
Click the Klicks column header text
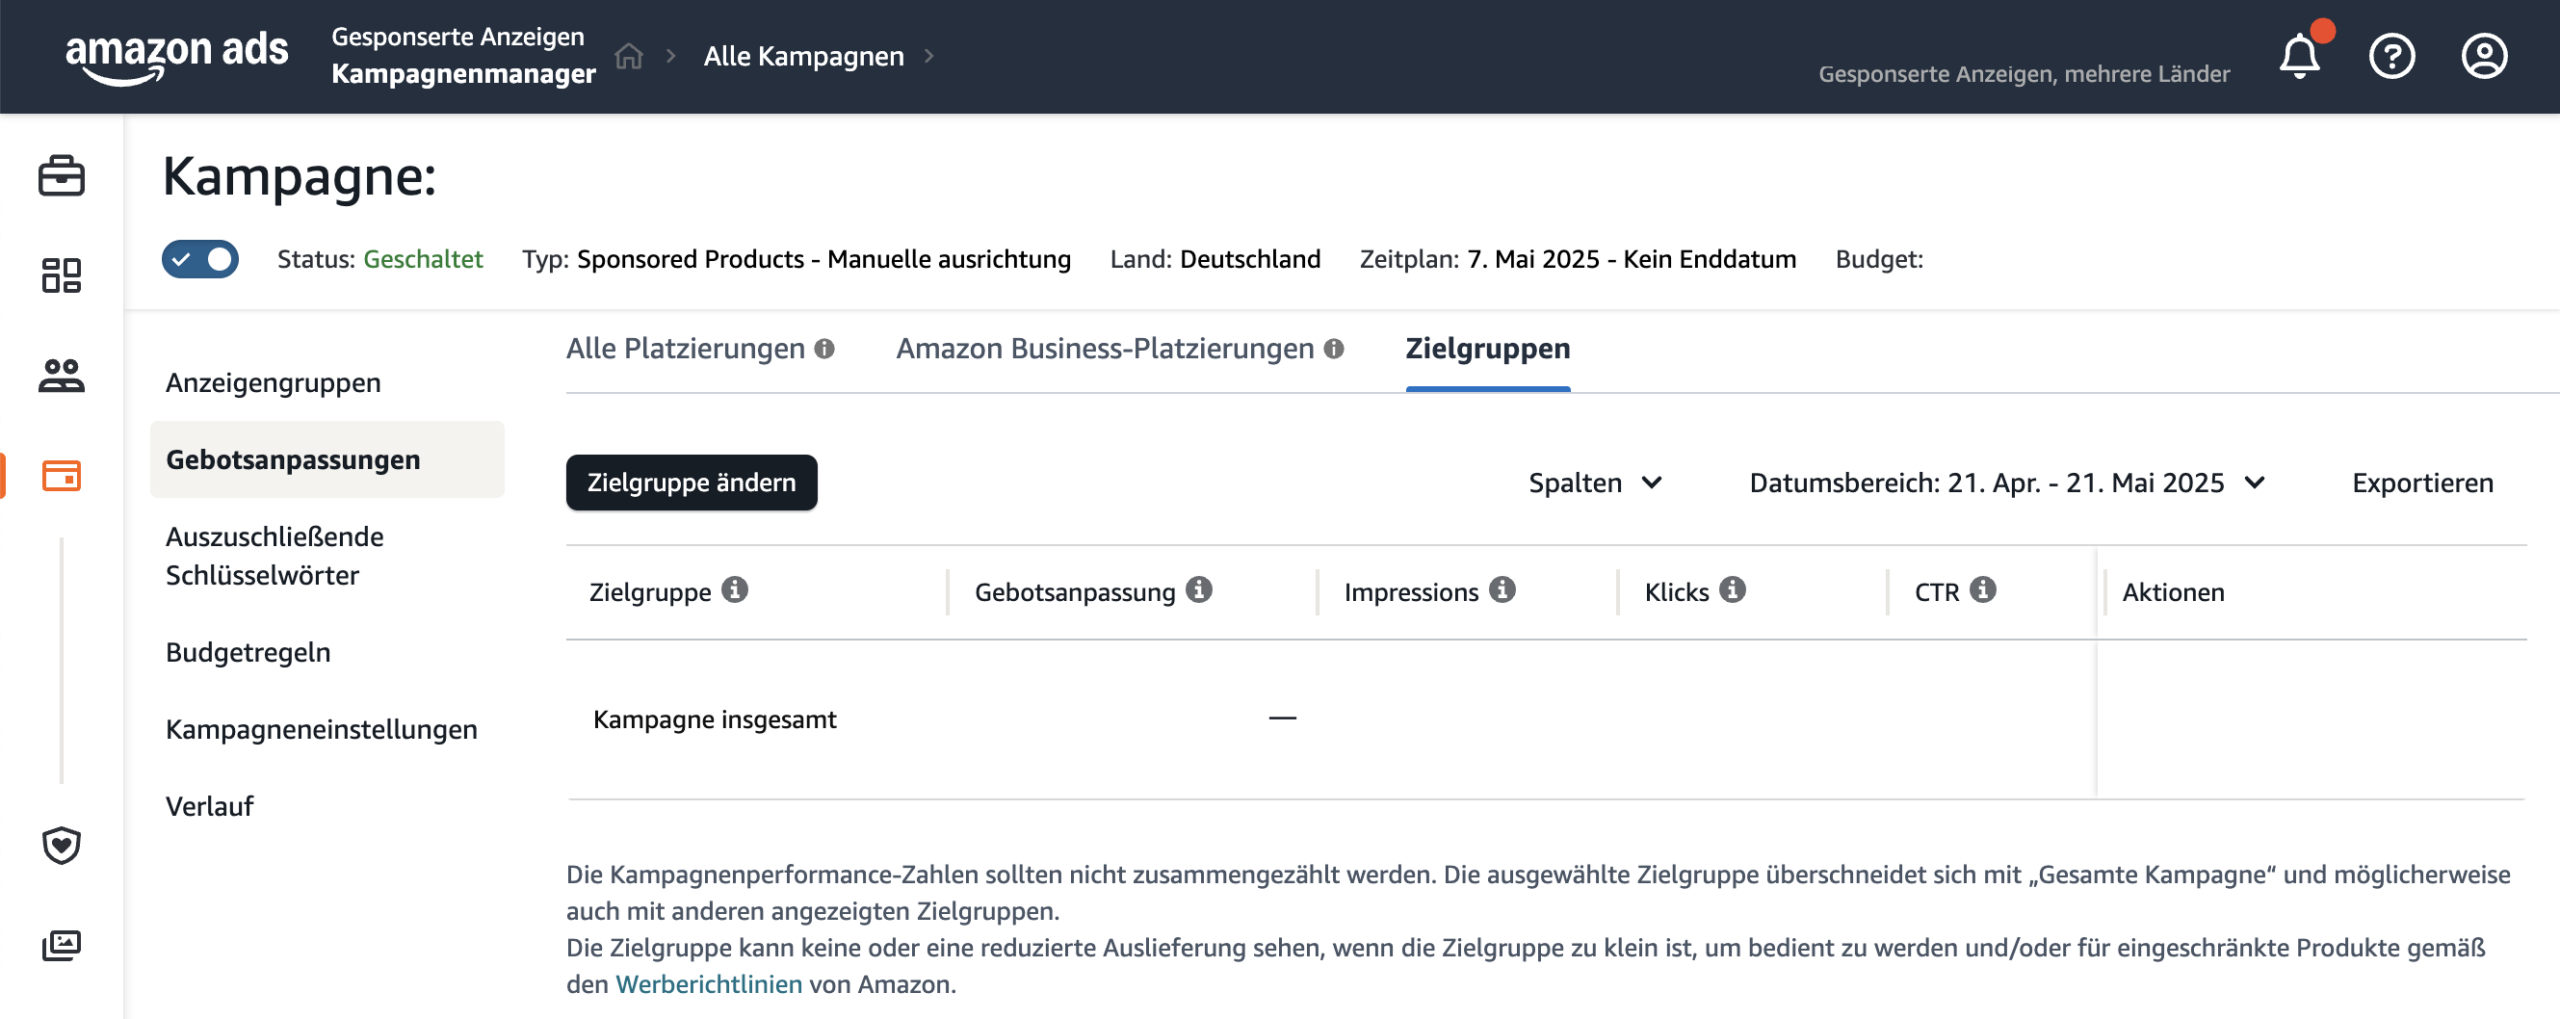[1677, 593]
